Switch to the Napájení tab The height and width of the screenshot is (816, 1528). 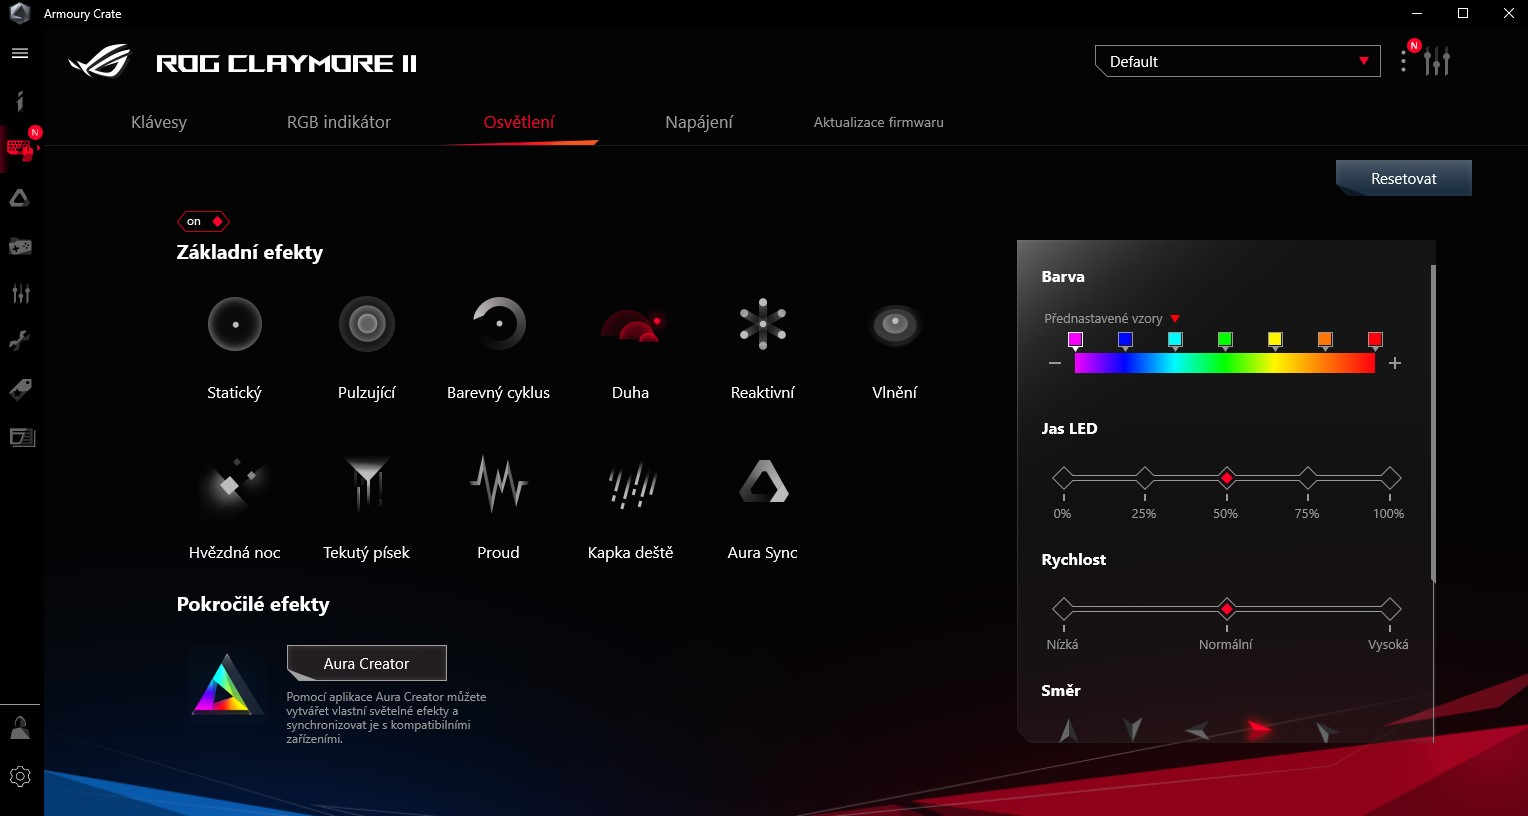click(699, 122)
